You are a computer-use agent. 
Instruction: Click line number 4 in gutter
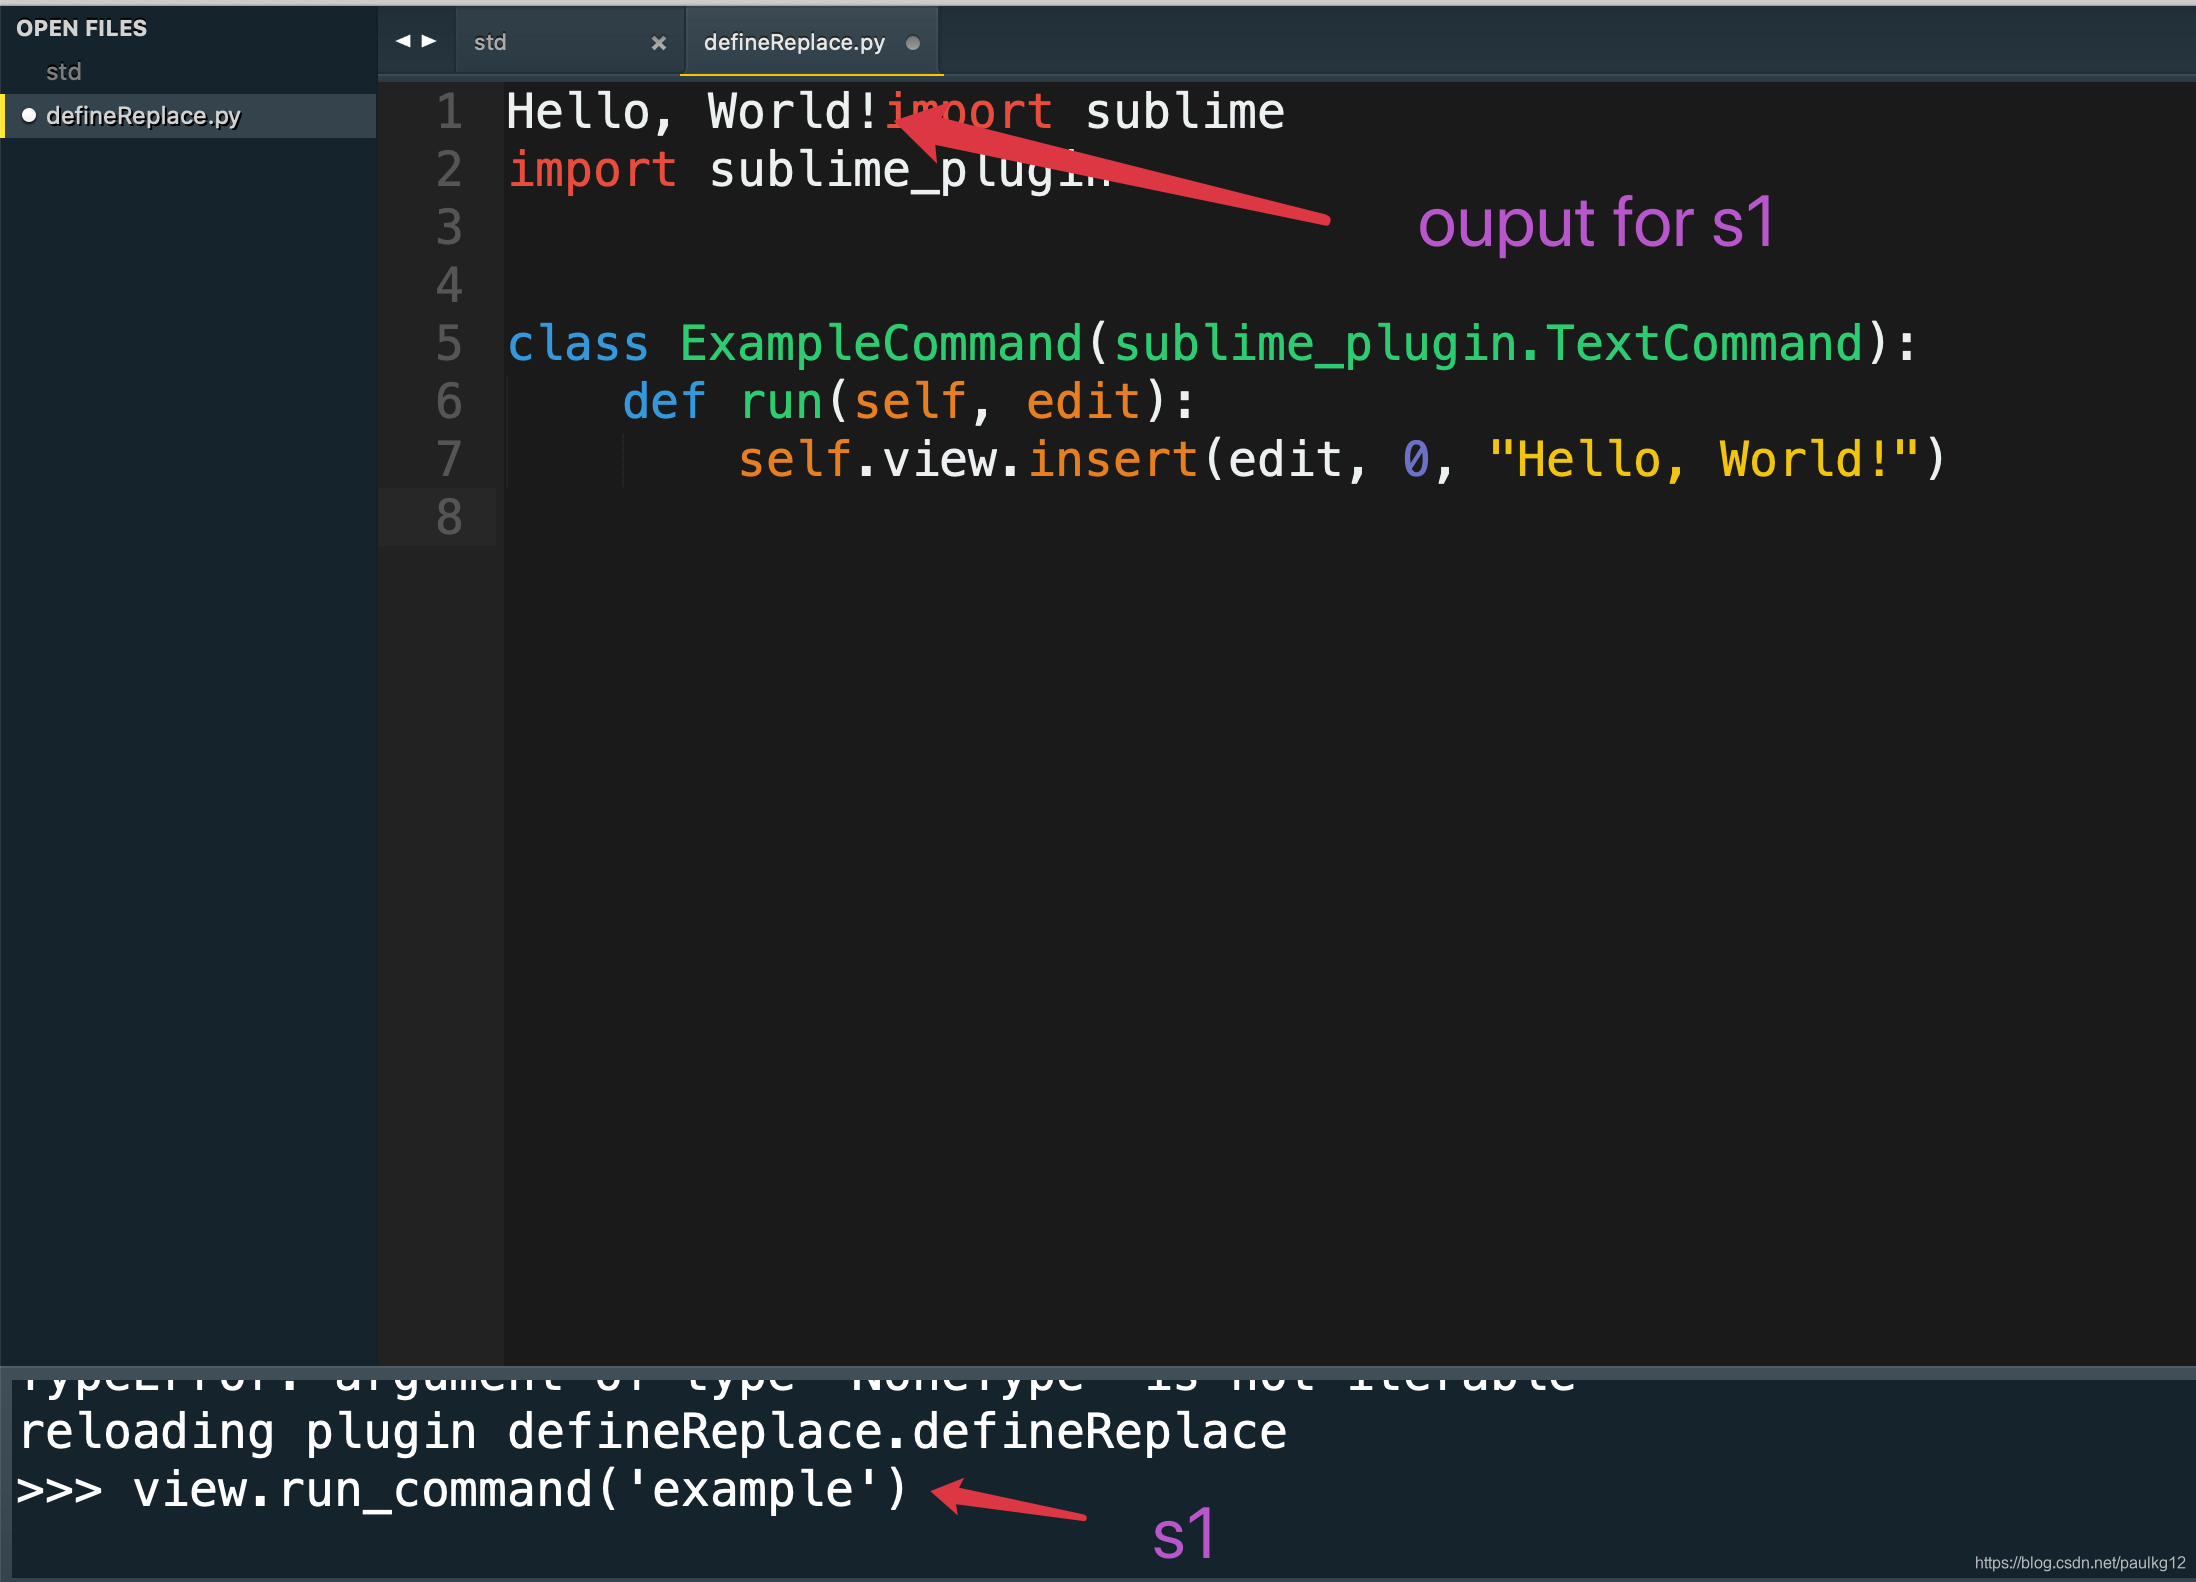tap(449, 285)
